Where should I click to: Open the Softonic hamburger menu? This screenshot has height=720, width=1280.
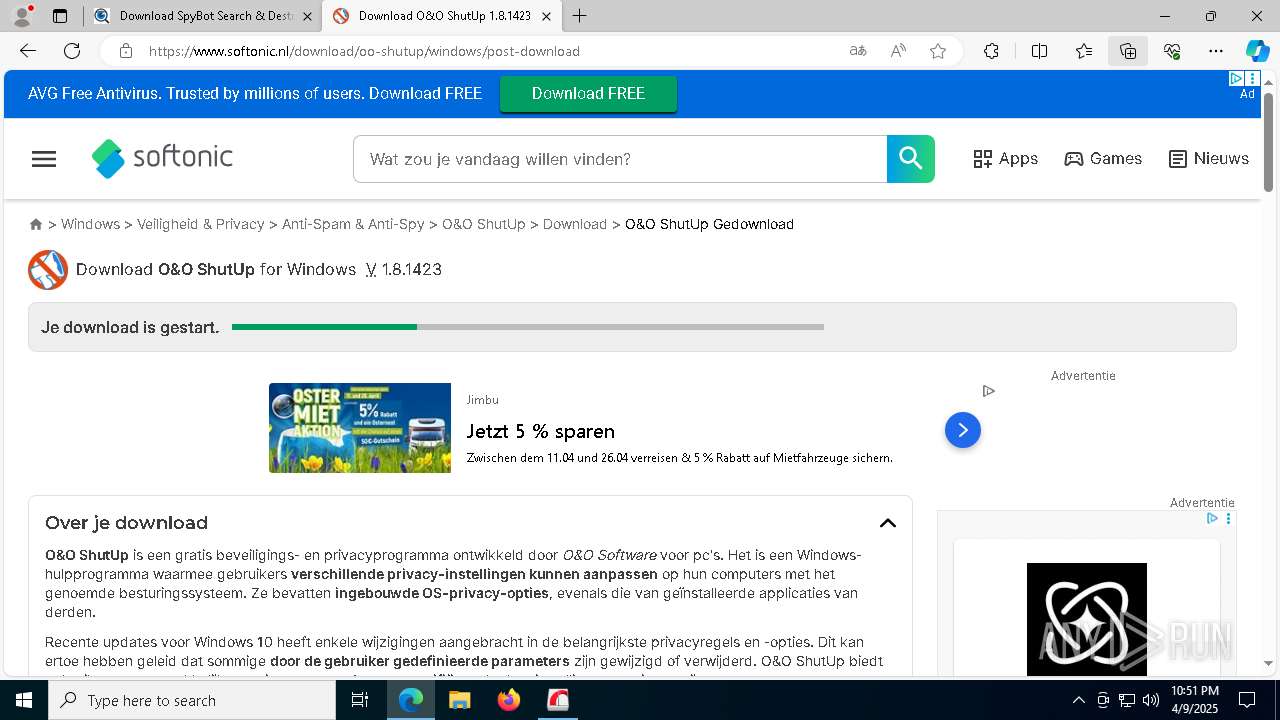pyautogui.click(x=44, y=159)
